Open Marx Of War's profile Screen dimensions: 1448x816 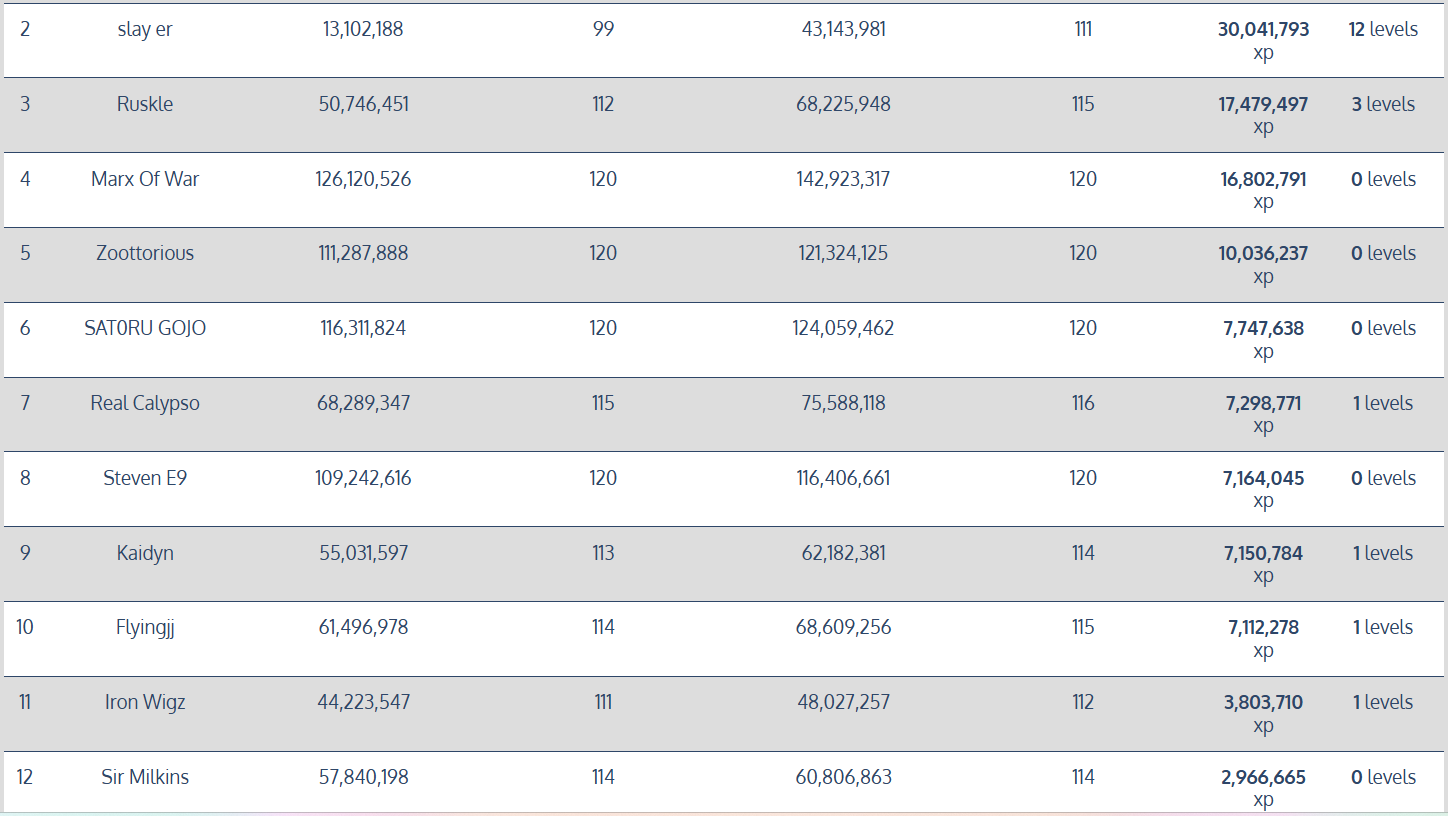pos(145,179)
